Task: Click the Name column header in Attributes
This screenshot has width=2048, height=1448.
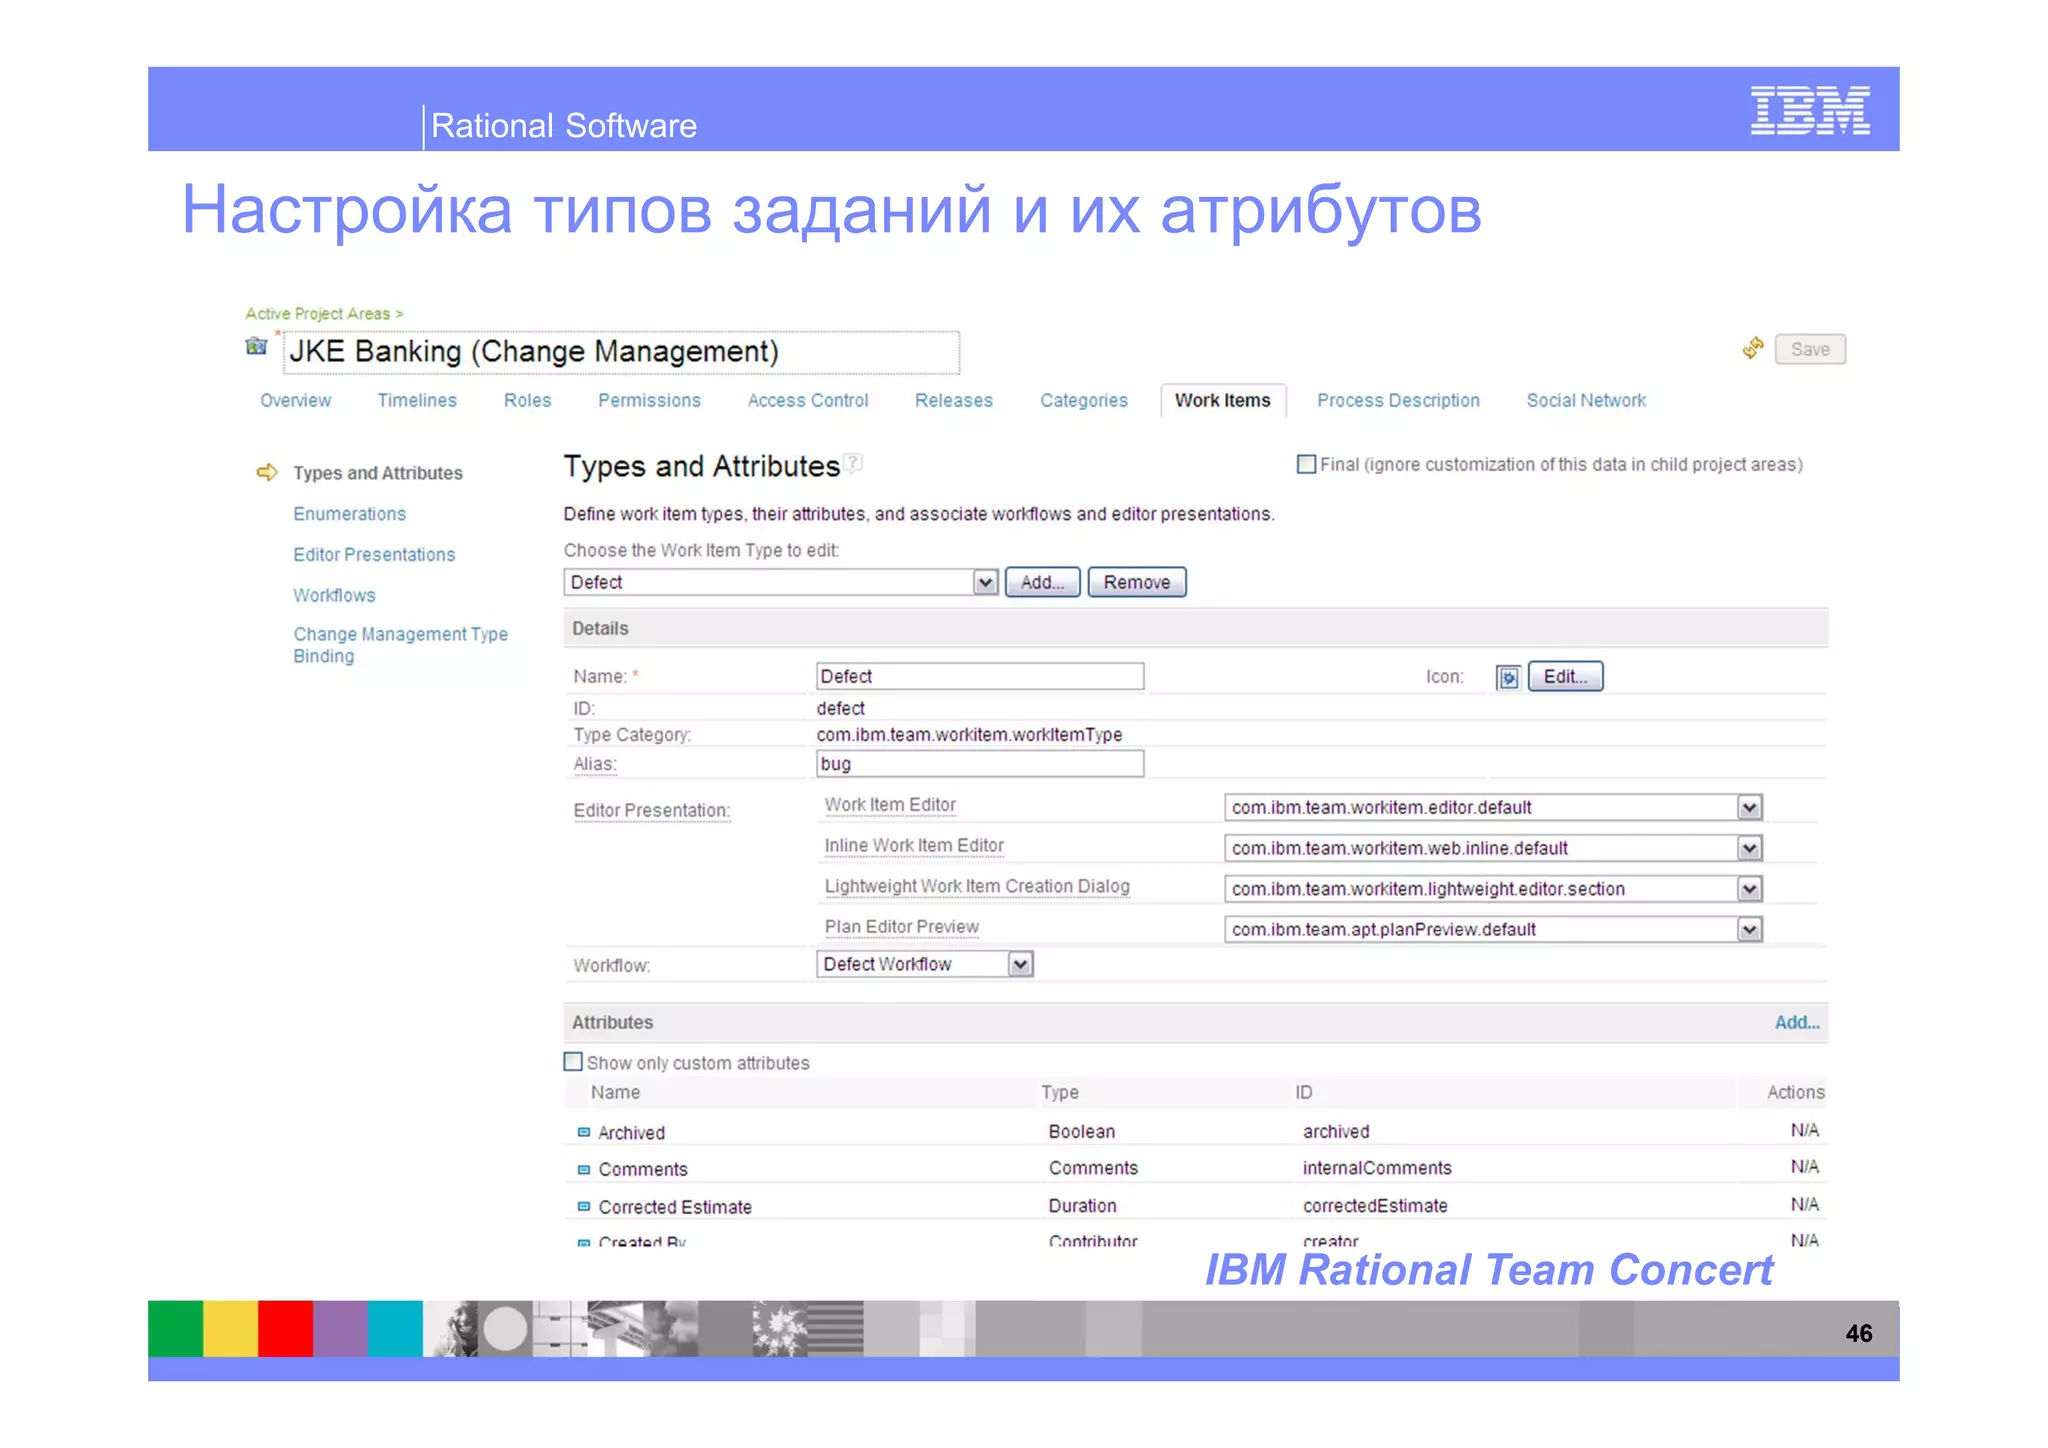Action: pos(615,1092)
